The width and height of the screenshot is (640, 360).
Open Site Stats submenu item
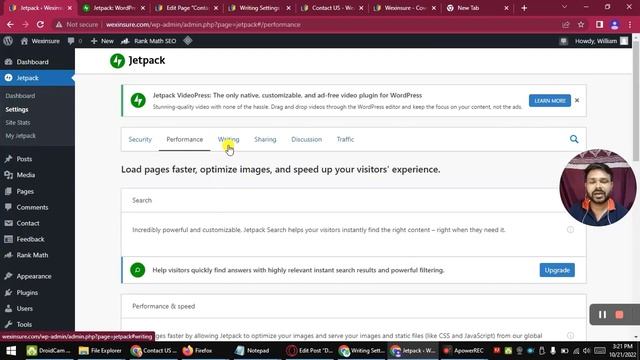click(18, 122)
